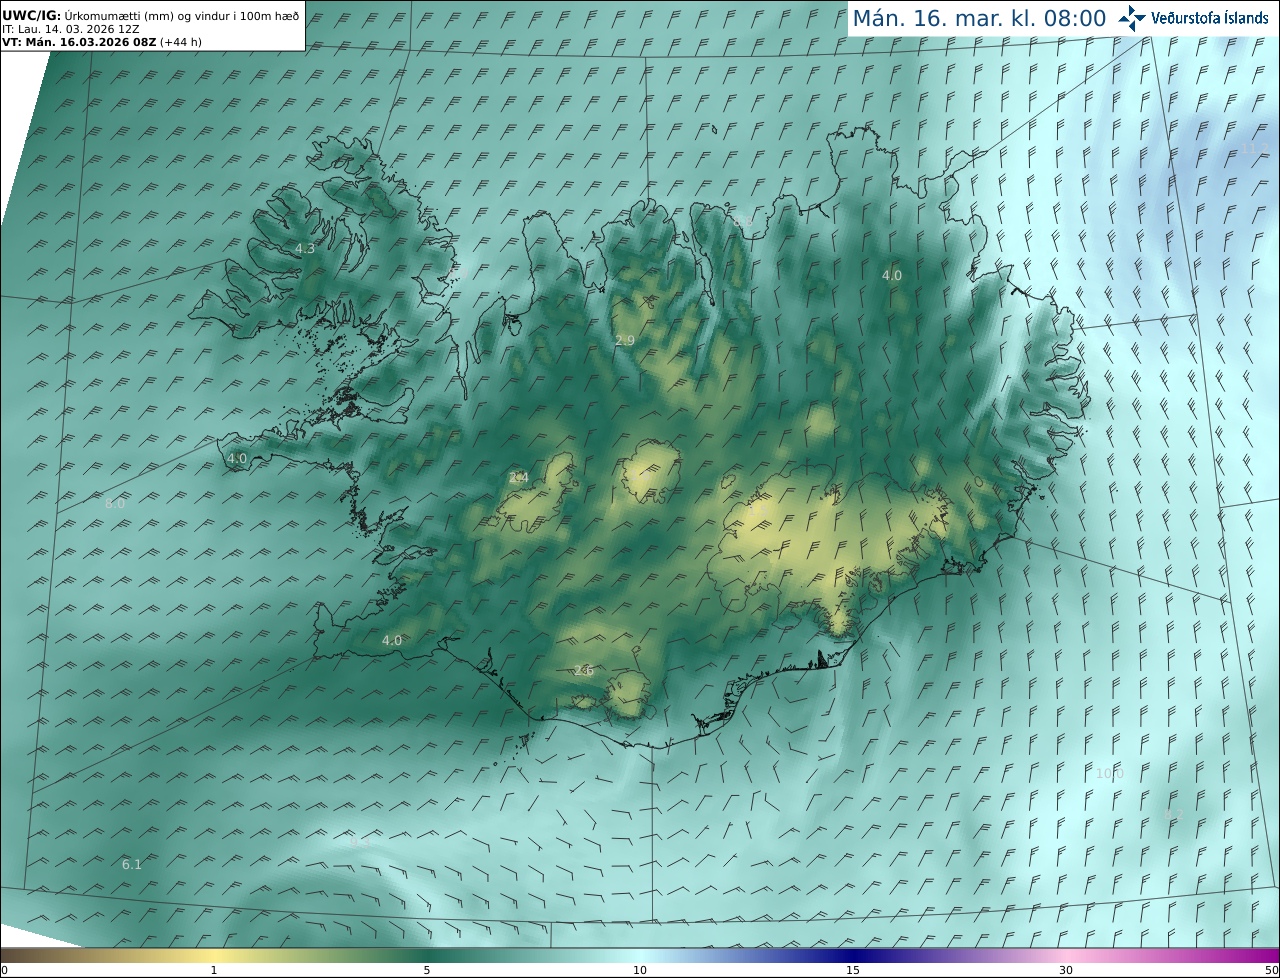The height and width of the screenshot is (978, 1280).
Task: Click the 'VT: Mán. 16.03.2026 08Z' line
Action: point(79,42)
